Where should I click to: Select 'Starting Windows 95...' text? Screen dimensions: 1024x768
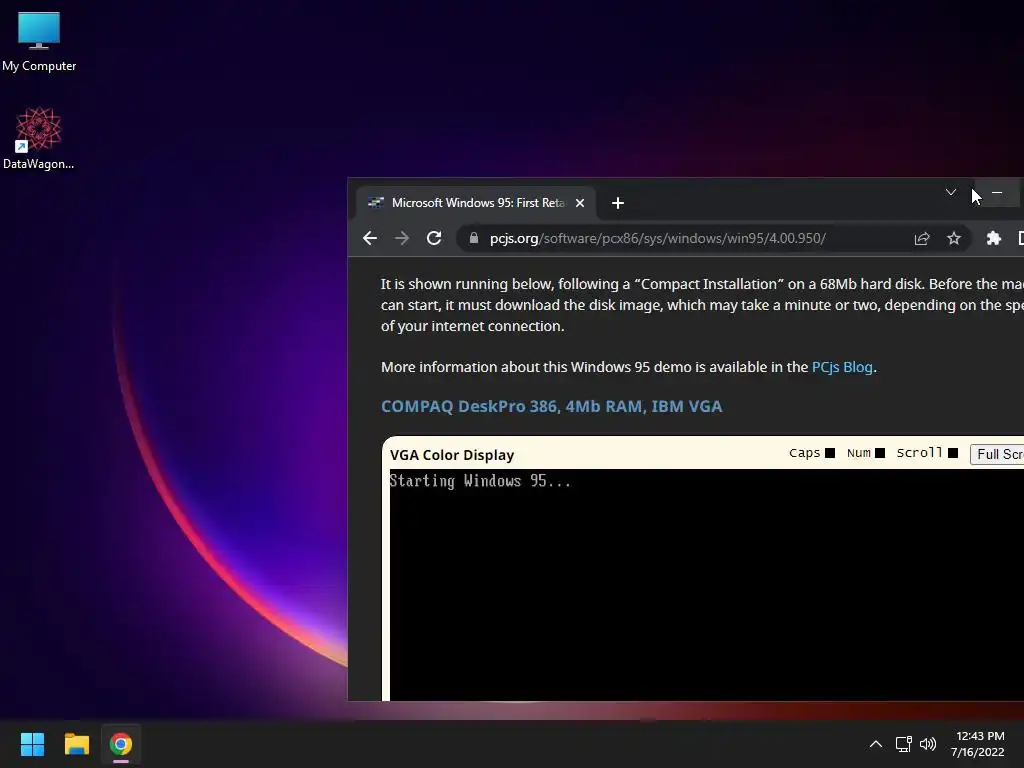pos(480,481)
